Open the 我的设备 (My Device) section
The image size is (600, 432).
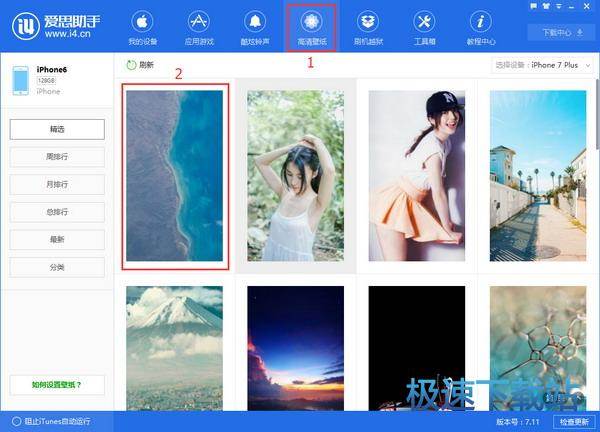[x=142, y=28]
